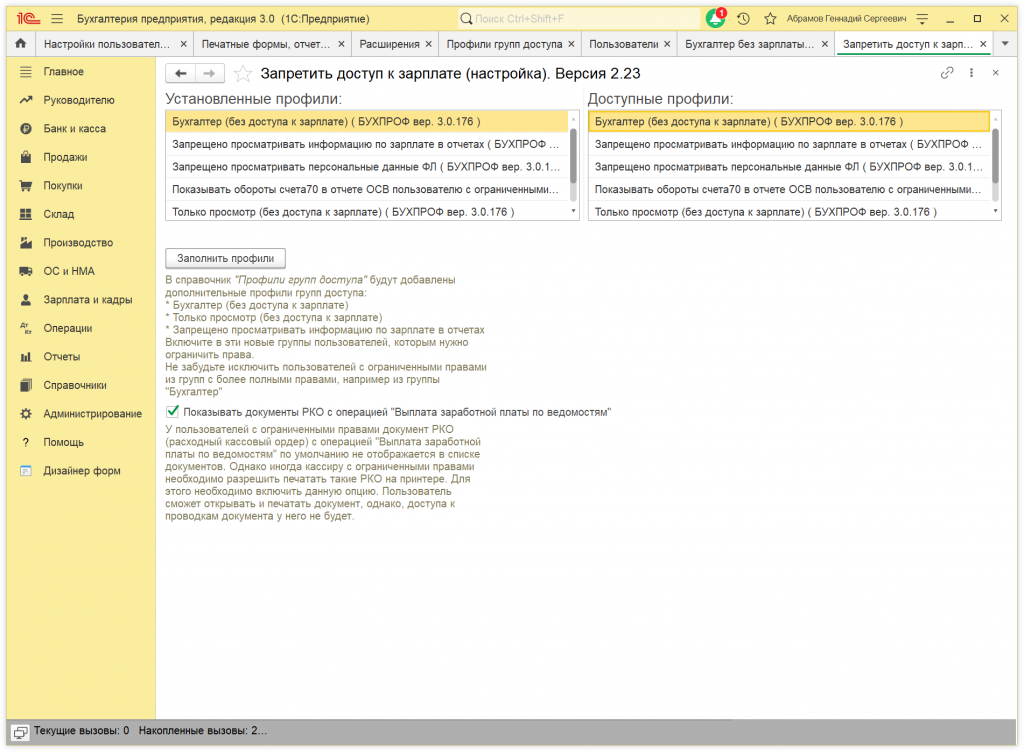Switch to Расширения tab
Image resolution: width=1024 pixels, height=752 pixels.
pos(389,44)
